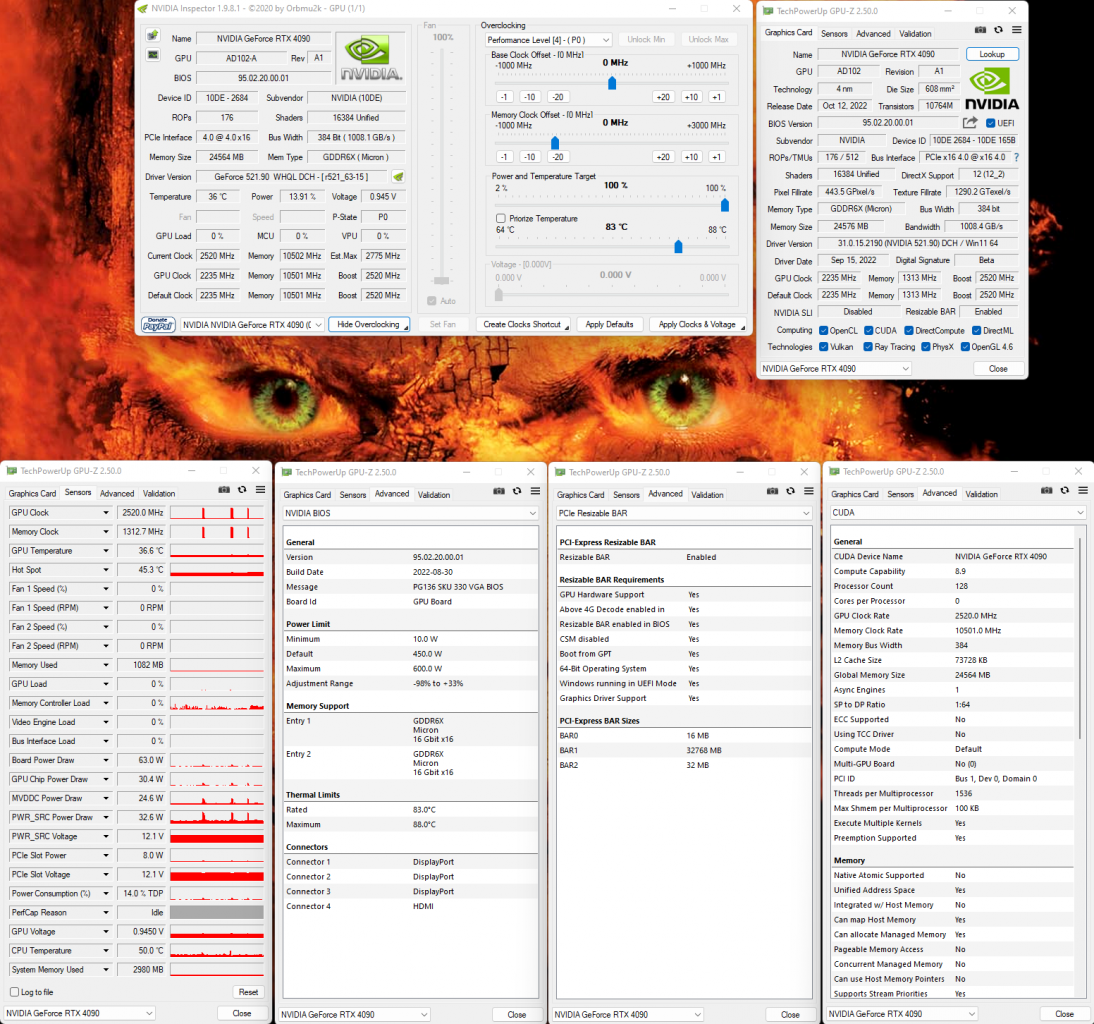Viewport: 1094px width, 1024px height.
Task: Click refresh icon in NVIDIA BIOS GPU-Z window
Action: tap(517, 491)
